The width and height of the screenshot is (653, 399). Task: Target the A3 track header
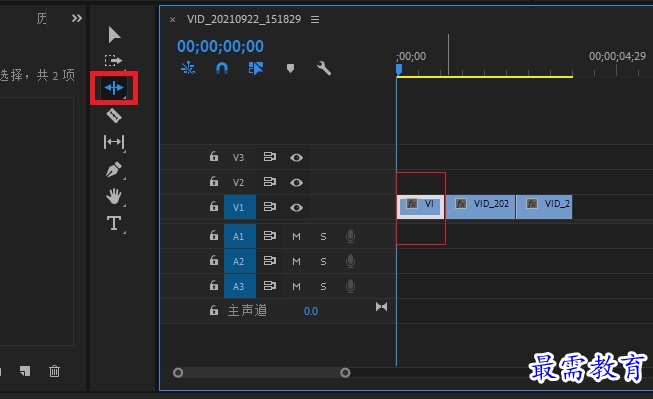tap(239, 286)
